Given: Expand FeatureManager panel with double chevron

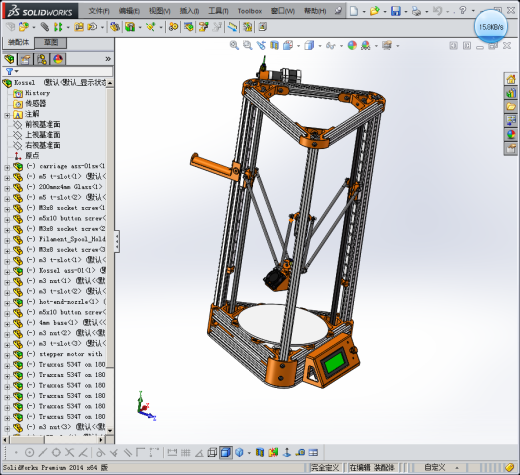Looking at the screenshot, I should tap(108, 59).
